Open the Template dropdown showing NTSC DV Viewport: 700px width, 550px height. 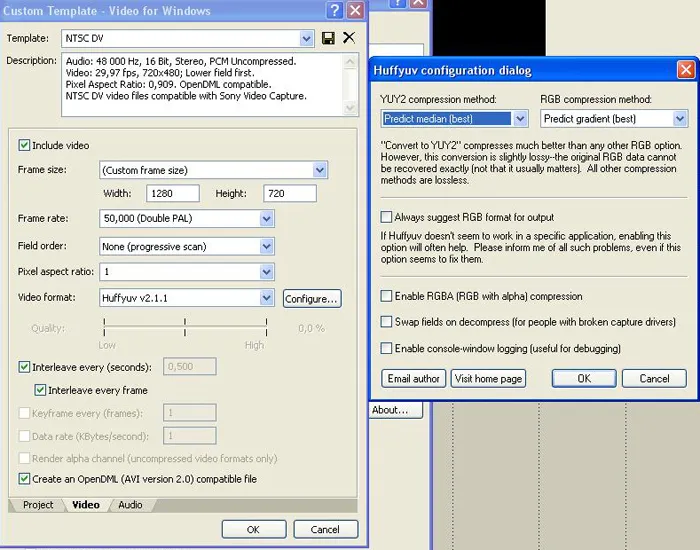tap(306, 38)
